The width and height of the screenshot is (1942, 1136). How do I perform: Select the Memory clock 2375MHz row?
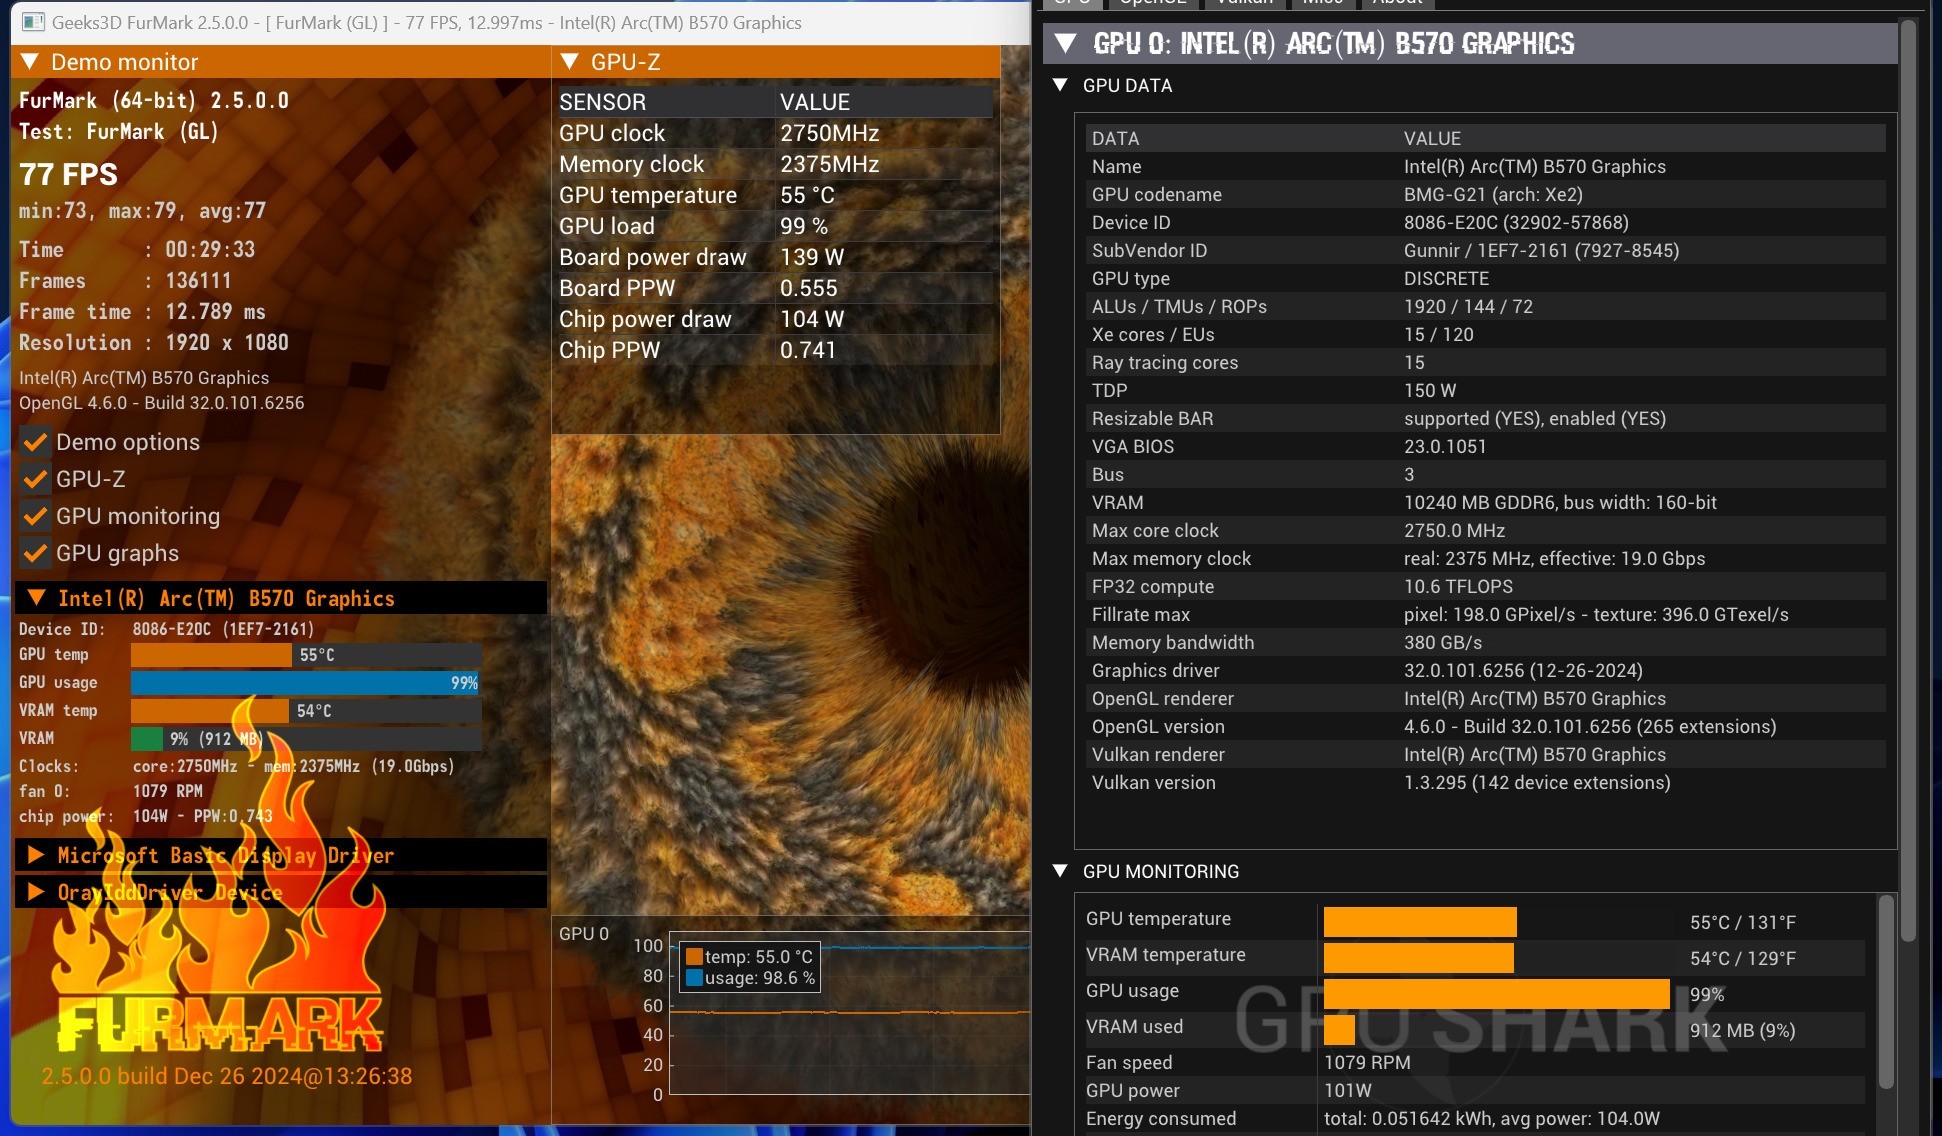tap(775, 164)
